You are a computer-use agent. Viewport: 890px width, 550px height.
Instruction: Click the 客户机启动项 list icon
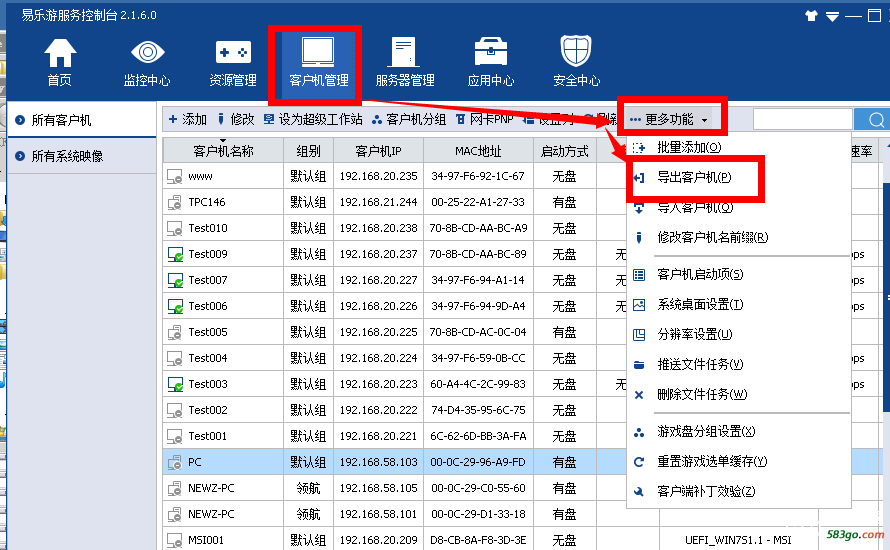click(x=639, y=275)
